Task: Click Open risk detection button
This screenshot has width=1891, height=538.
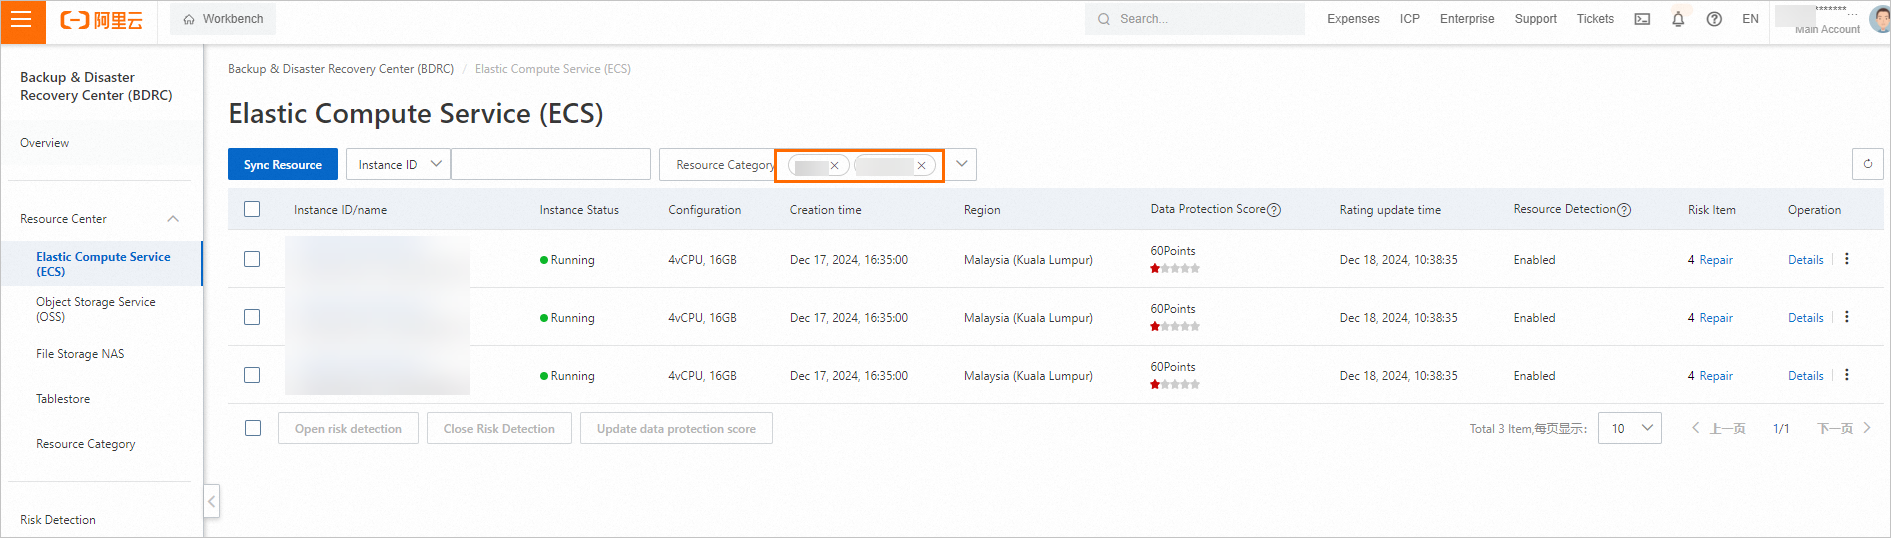Action: 348,428
